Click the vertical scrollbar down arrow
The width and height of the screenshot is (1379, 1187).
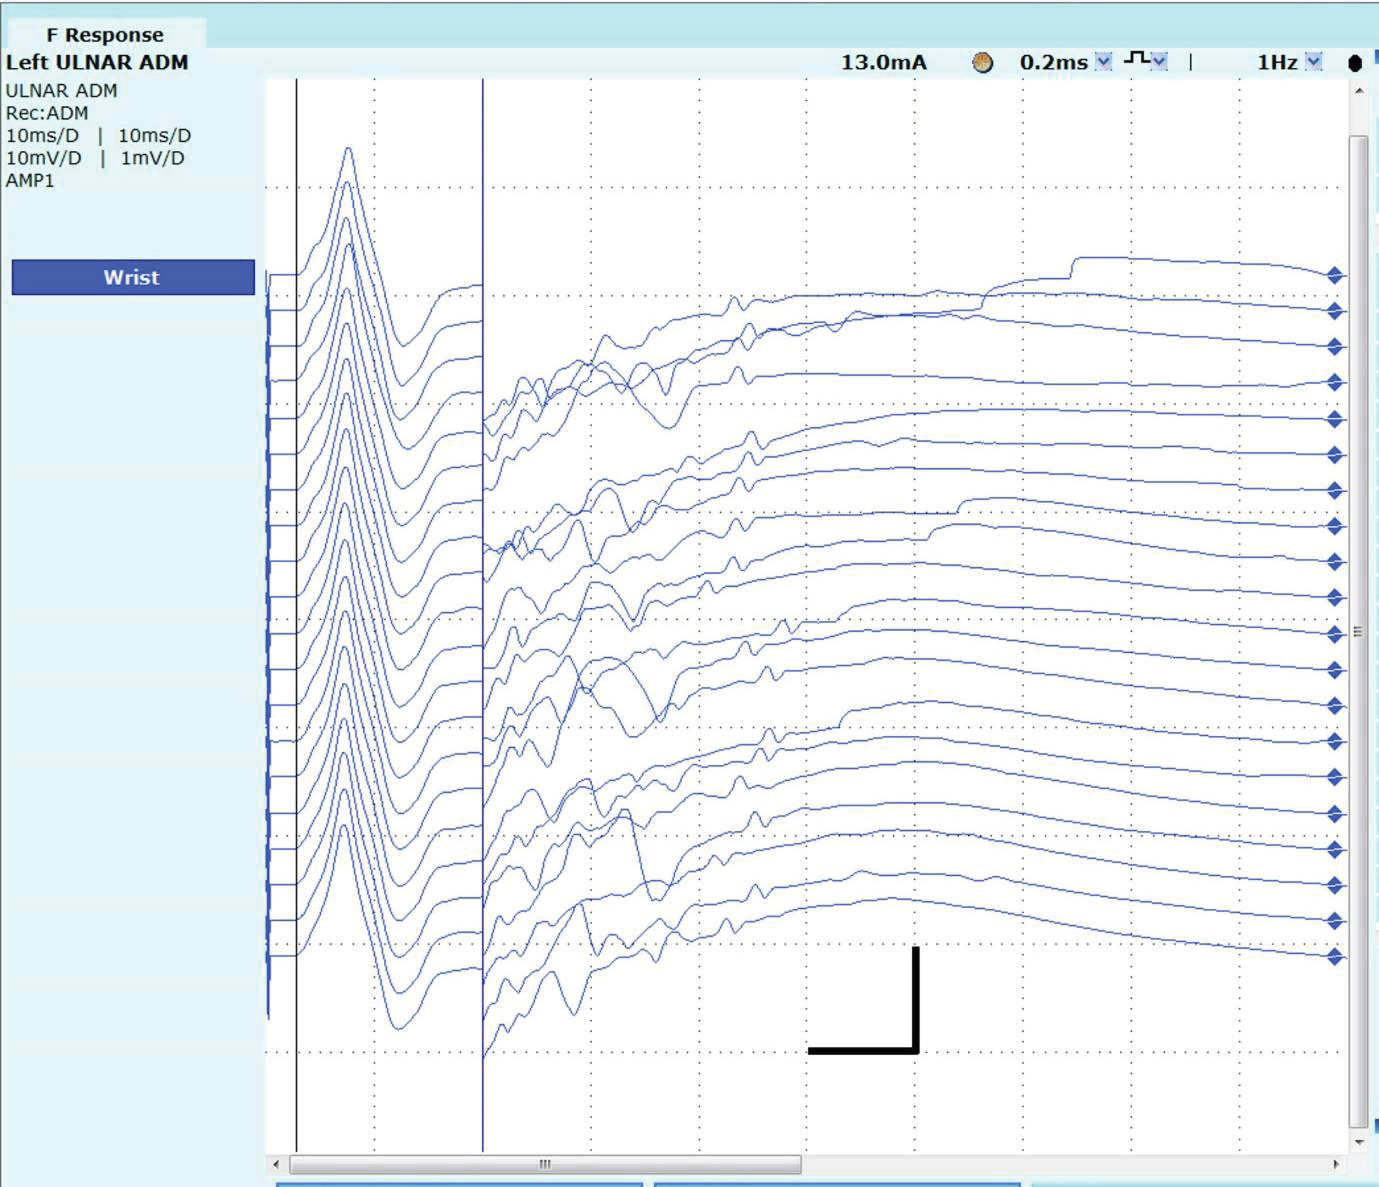[1358, 1142]
